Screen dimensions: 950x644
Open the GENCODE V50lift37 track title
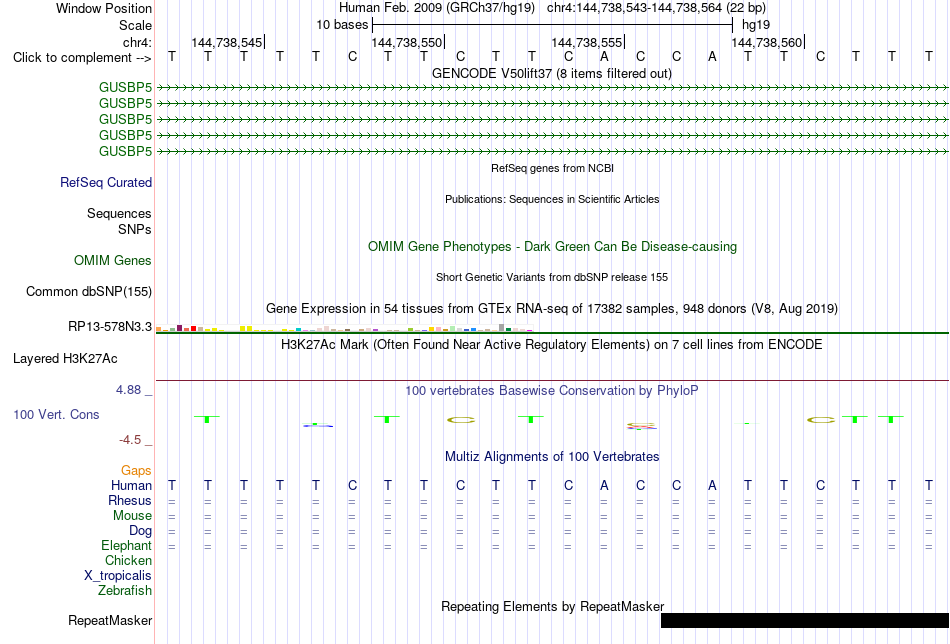click(551, 73)
